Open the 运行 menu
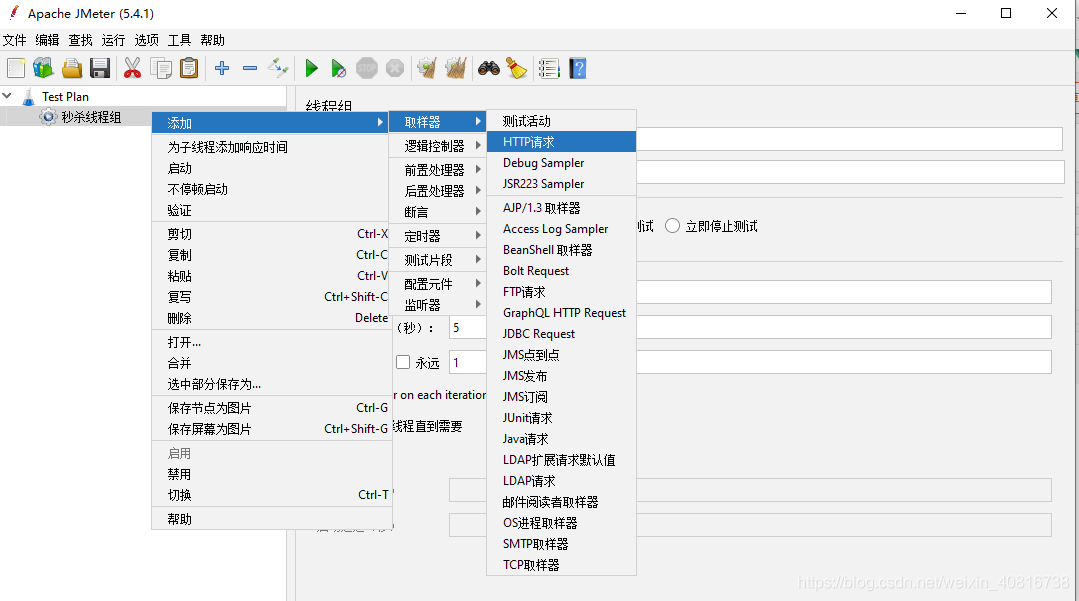The width and height of the screenshot is (1079, 601). coord(114,40)
